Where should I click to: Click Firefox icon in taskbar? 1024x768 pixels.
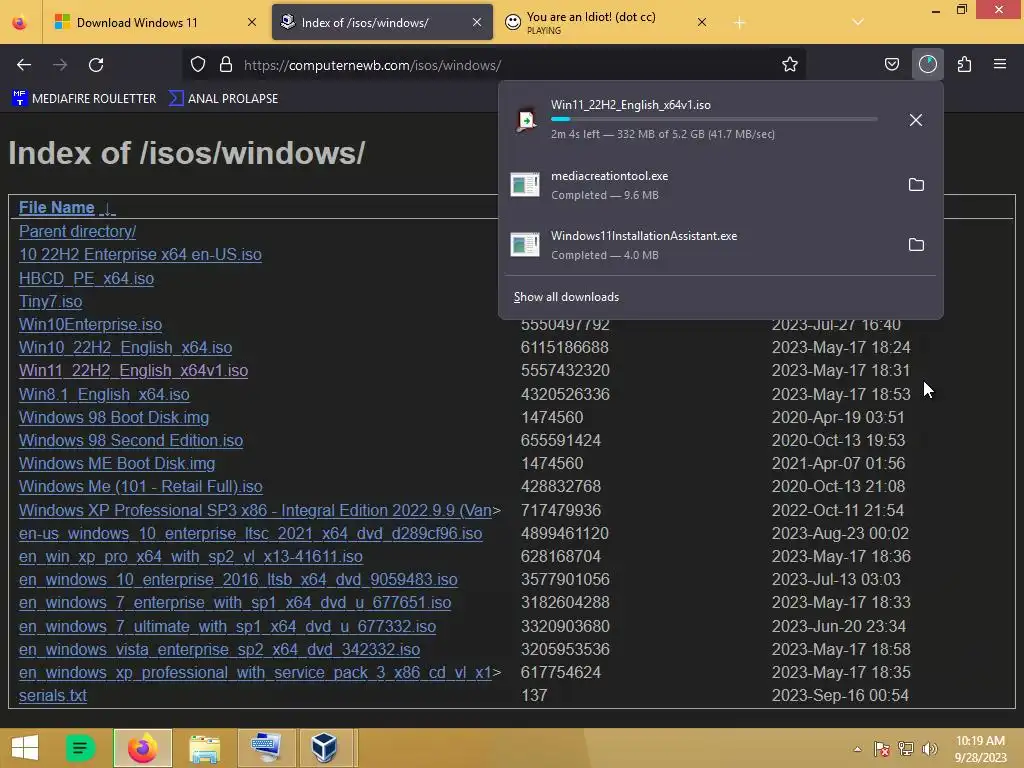point(142,748)
